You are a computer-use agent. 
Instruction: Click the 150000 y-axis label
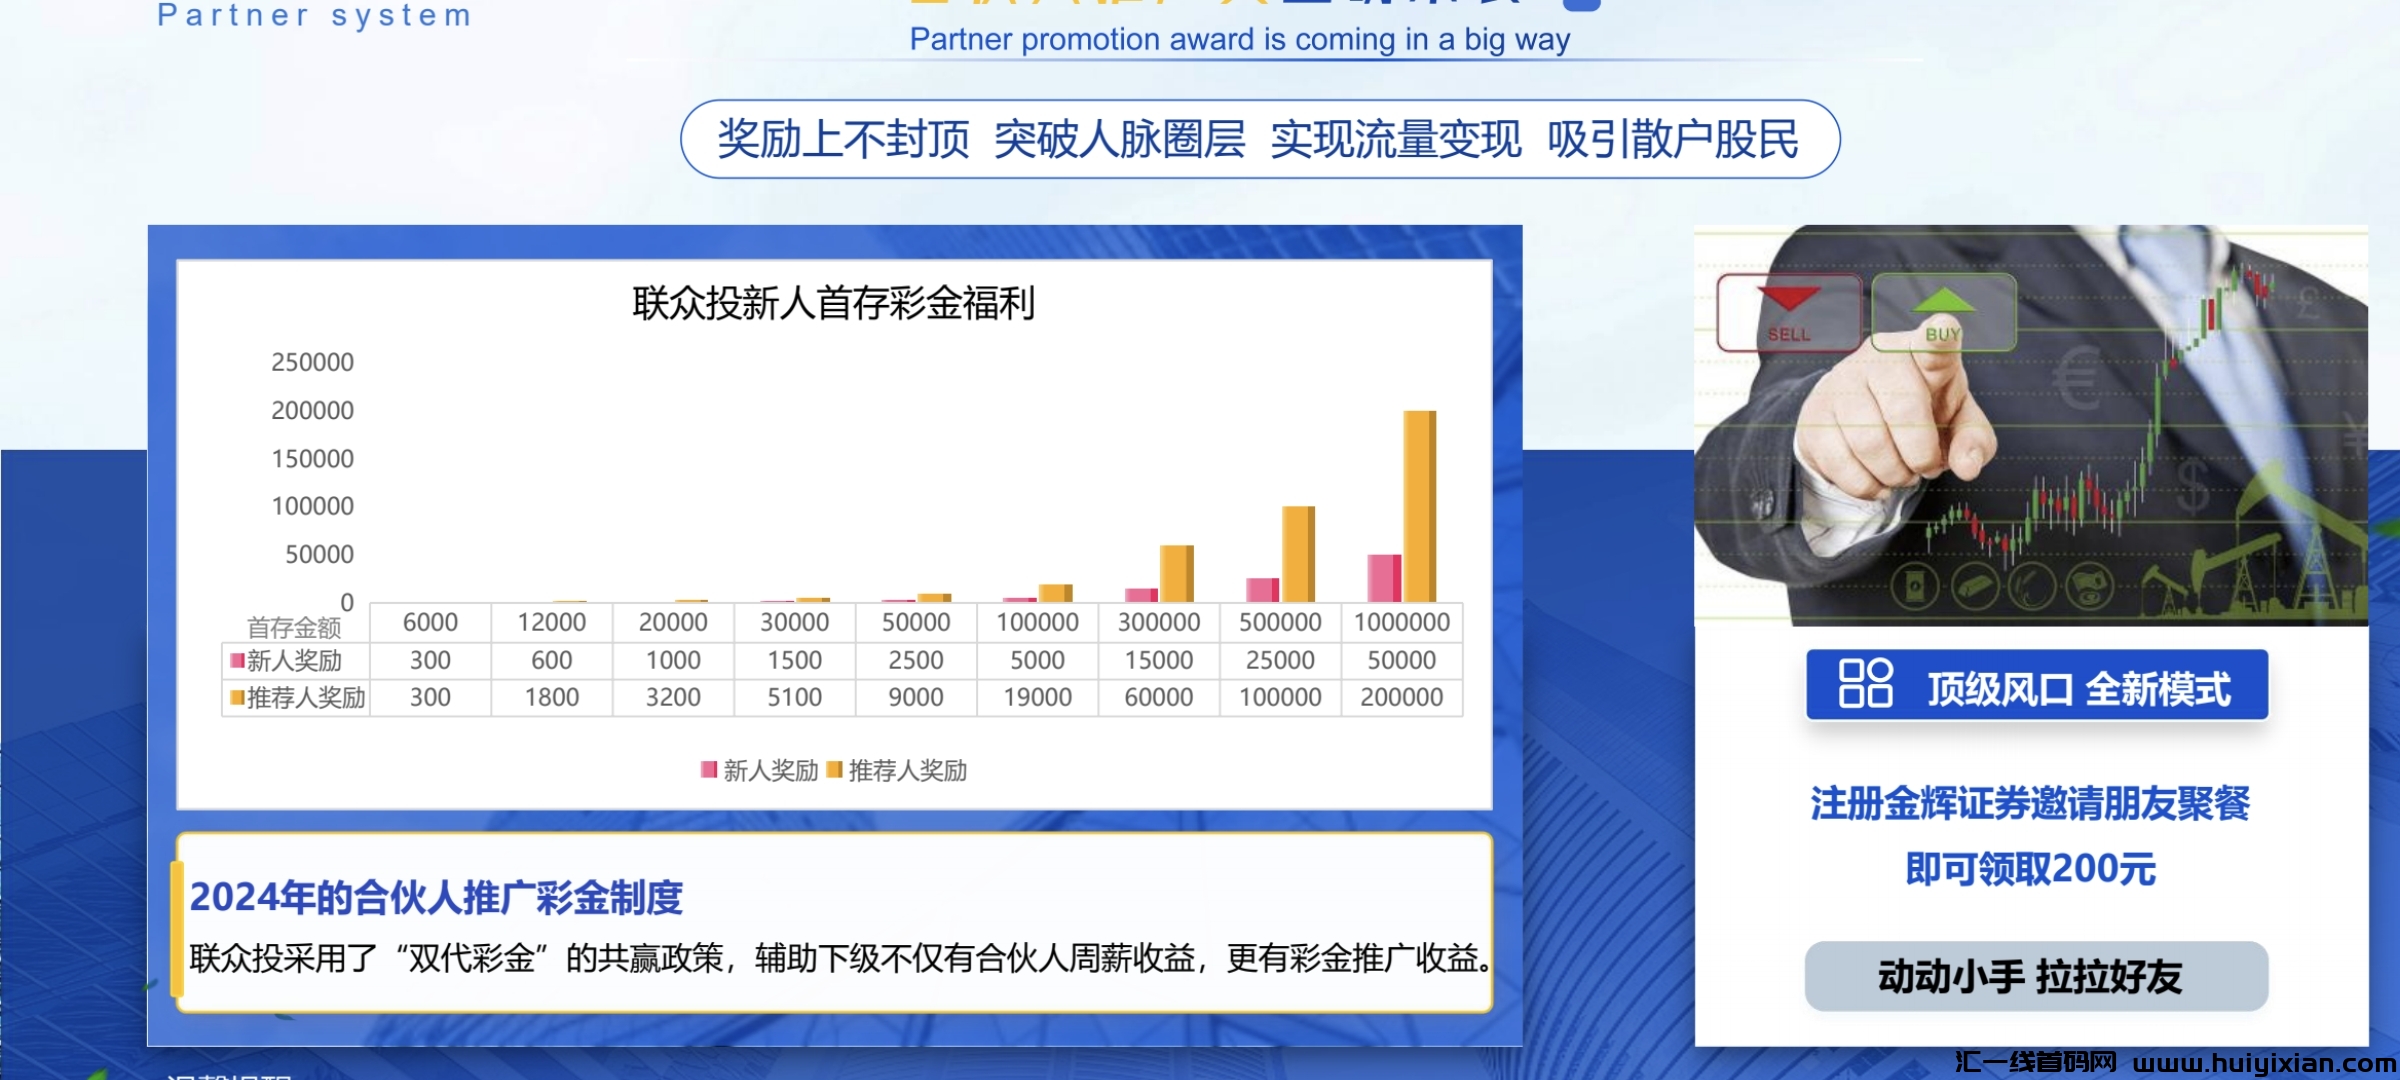click(312, 458)
